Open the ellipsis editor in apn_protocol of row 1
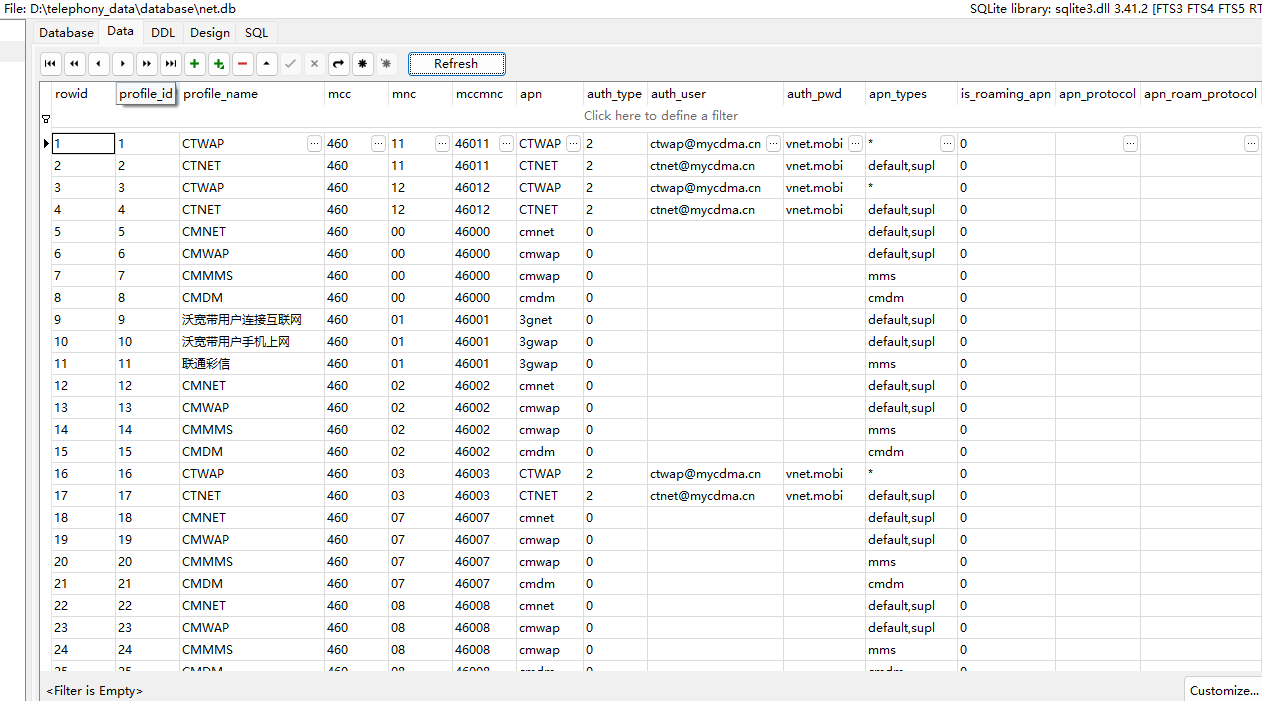The height and width of the screenshot is (701, 1262). [x=1130, y=144]
